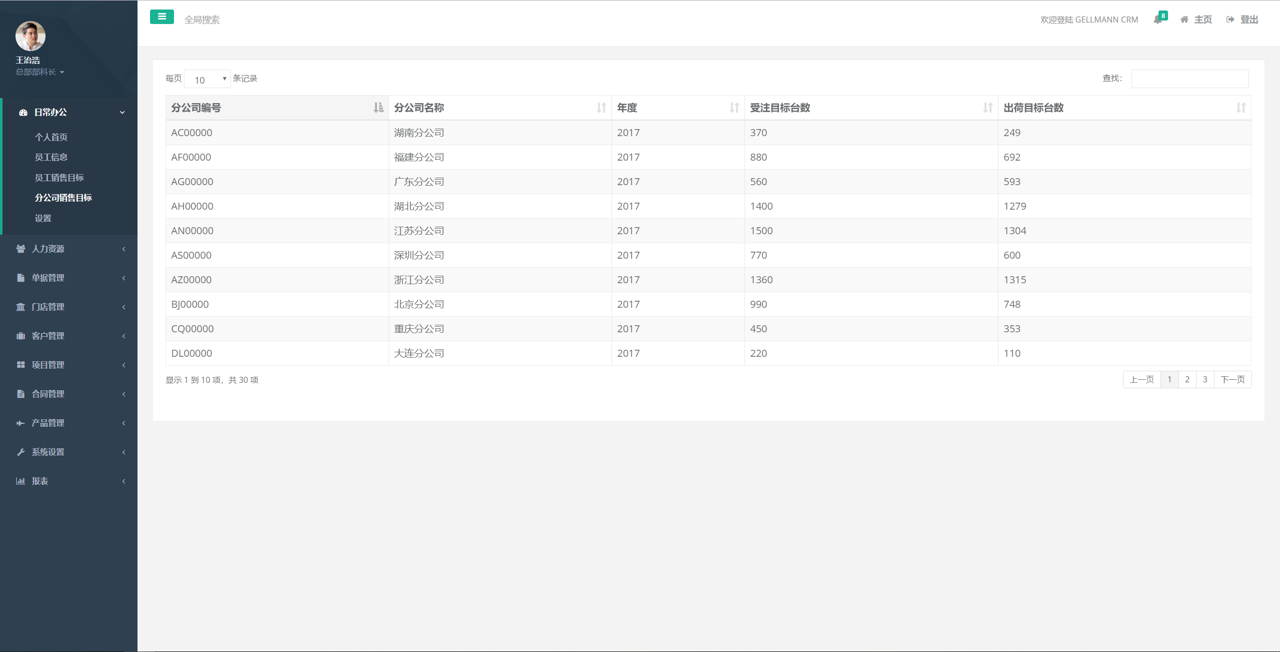Open 员工销售目标 in the sidebar
Viewport: 1280px width, 652px height.
(x=59, y=178)
